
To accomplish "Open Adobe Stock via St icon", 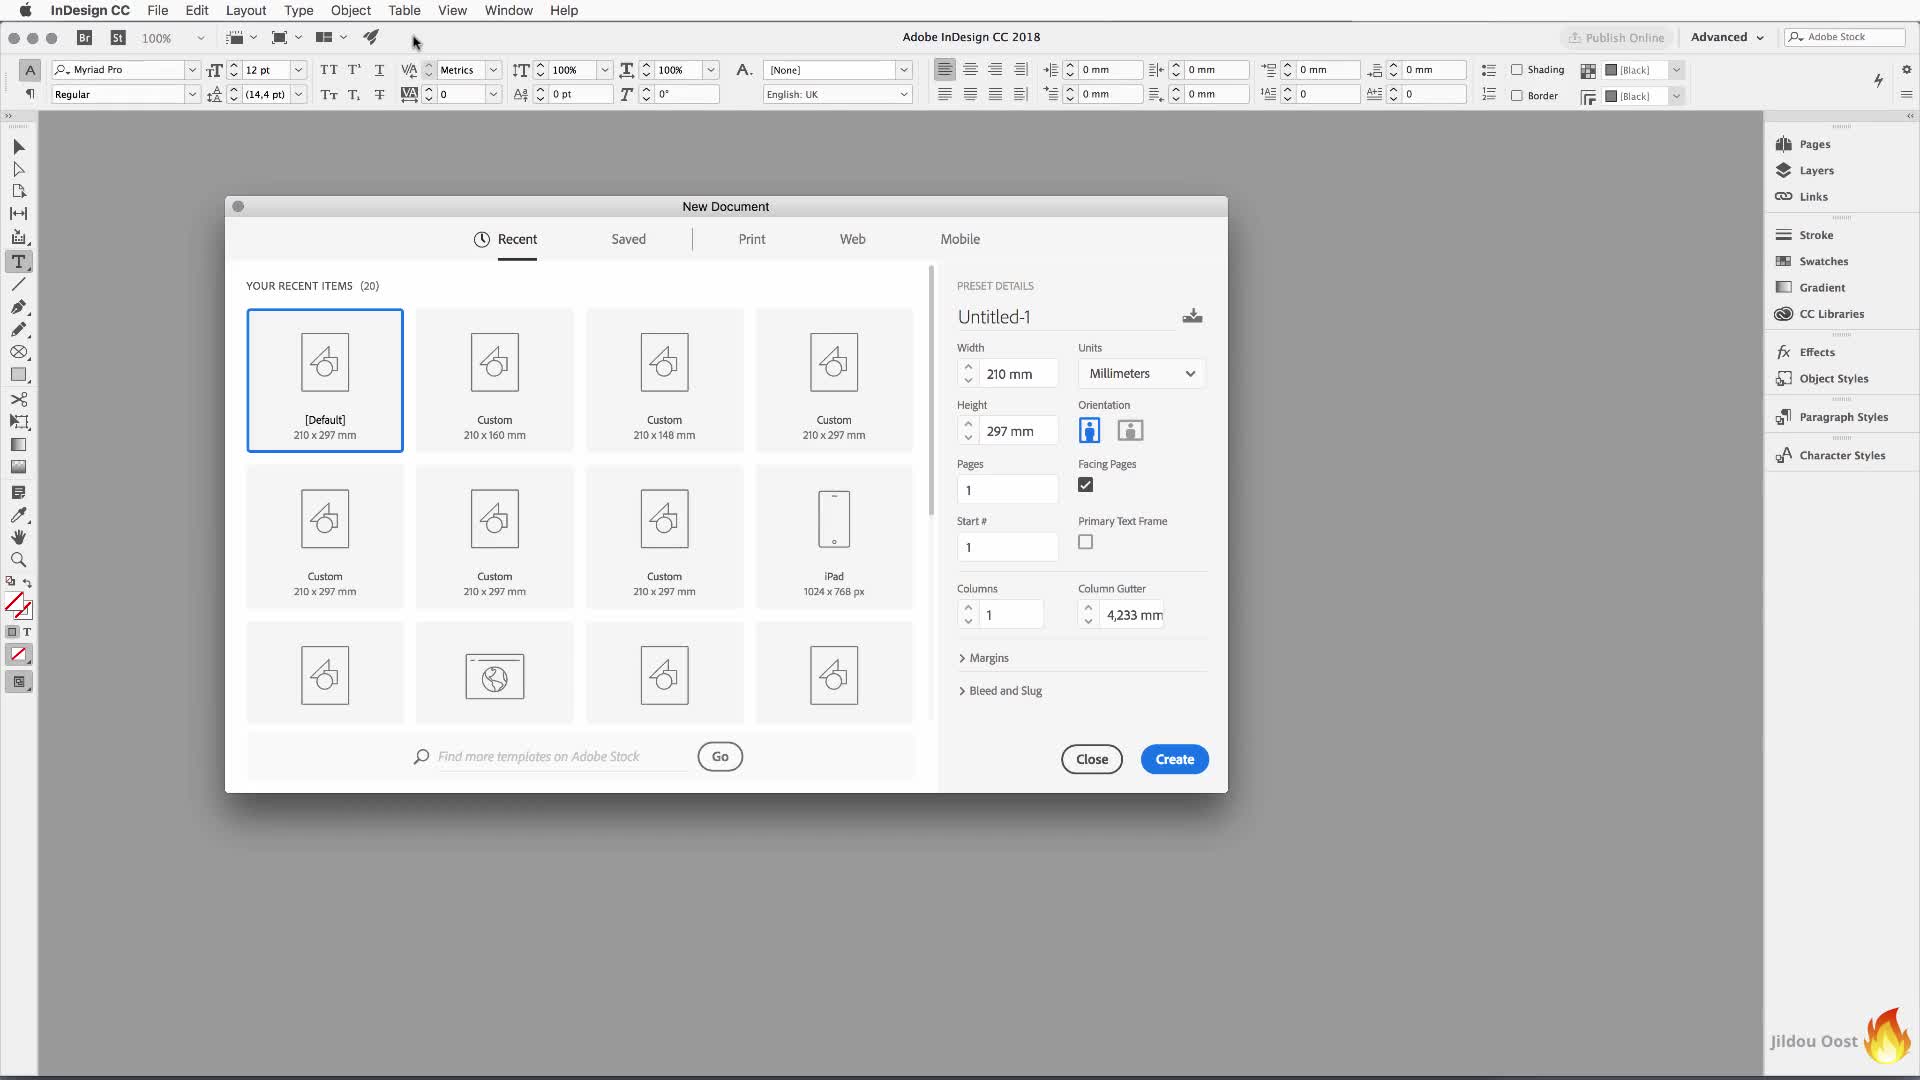I will pos(118,38).
